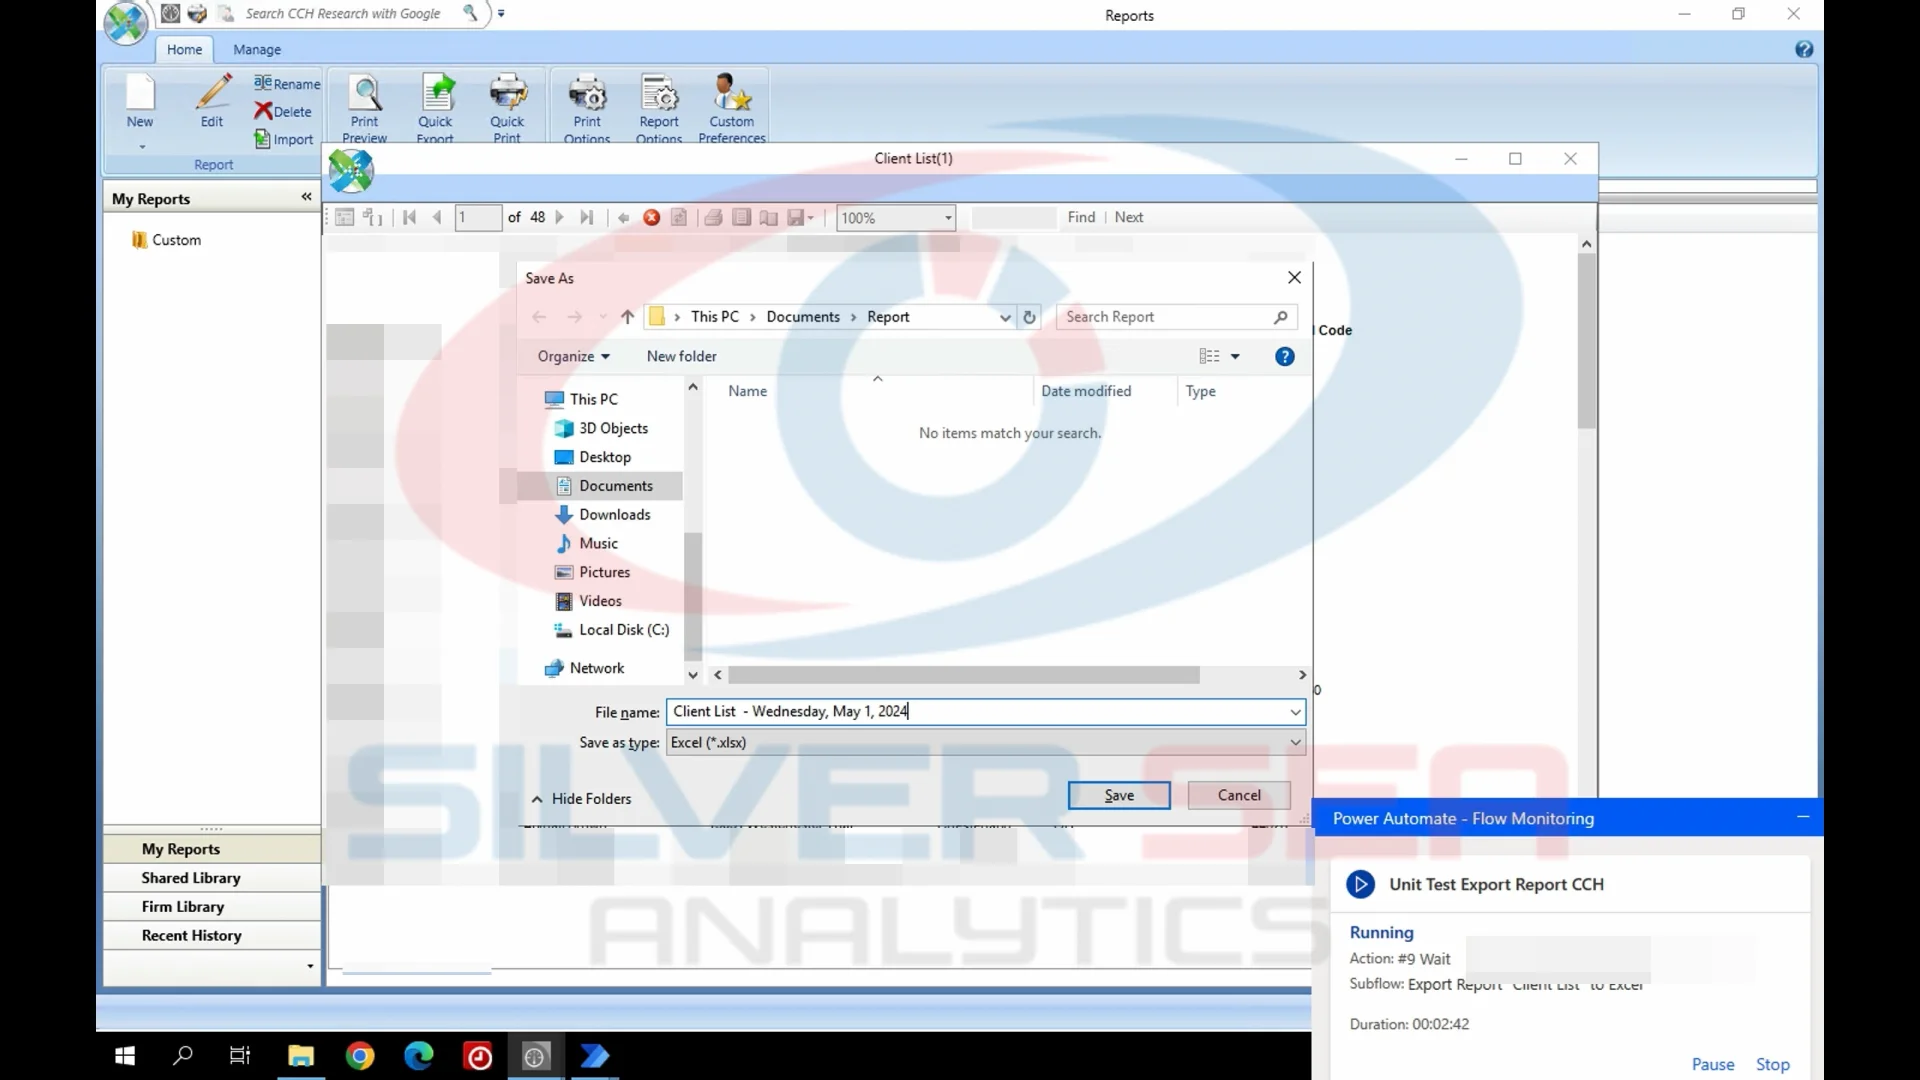Open the Custom folder in My Reports

pos(166,240)
